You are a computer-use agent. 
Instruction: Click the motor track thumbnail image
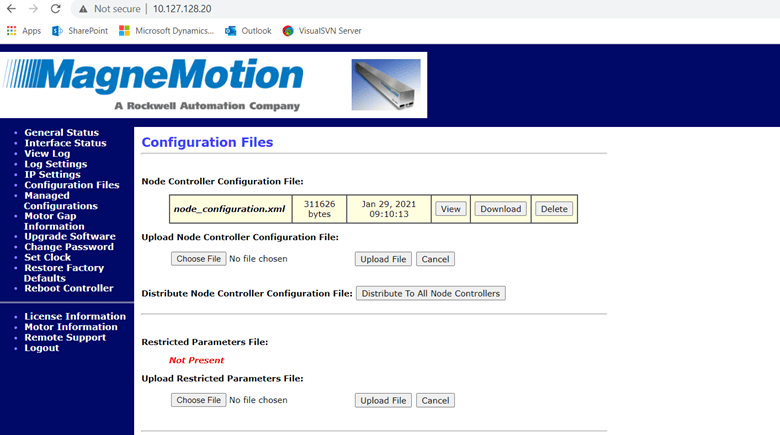(x=386, y=85)
